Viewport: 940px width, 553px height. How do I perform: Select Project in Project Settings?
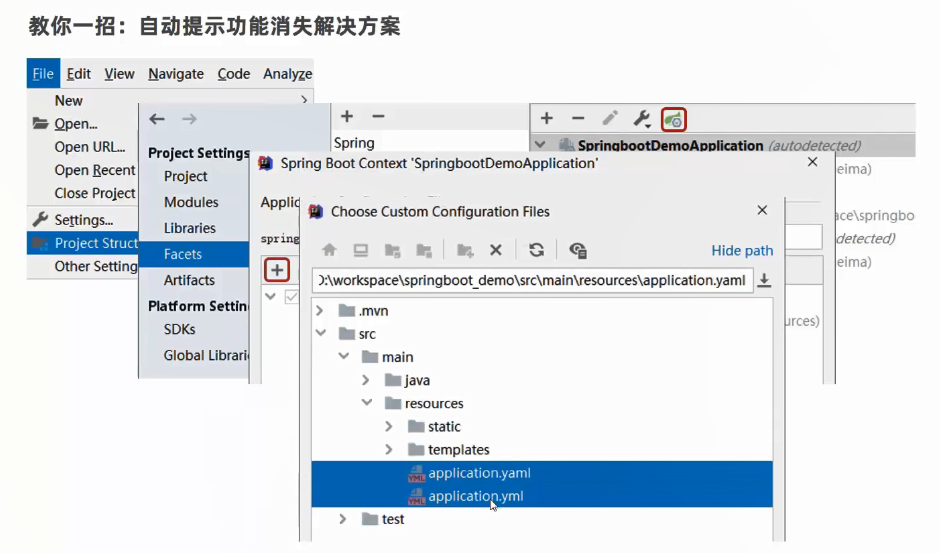(x=185, y=176)
